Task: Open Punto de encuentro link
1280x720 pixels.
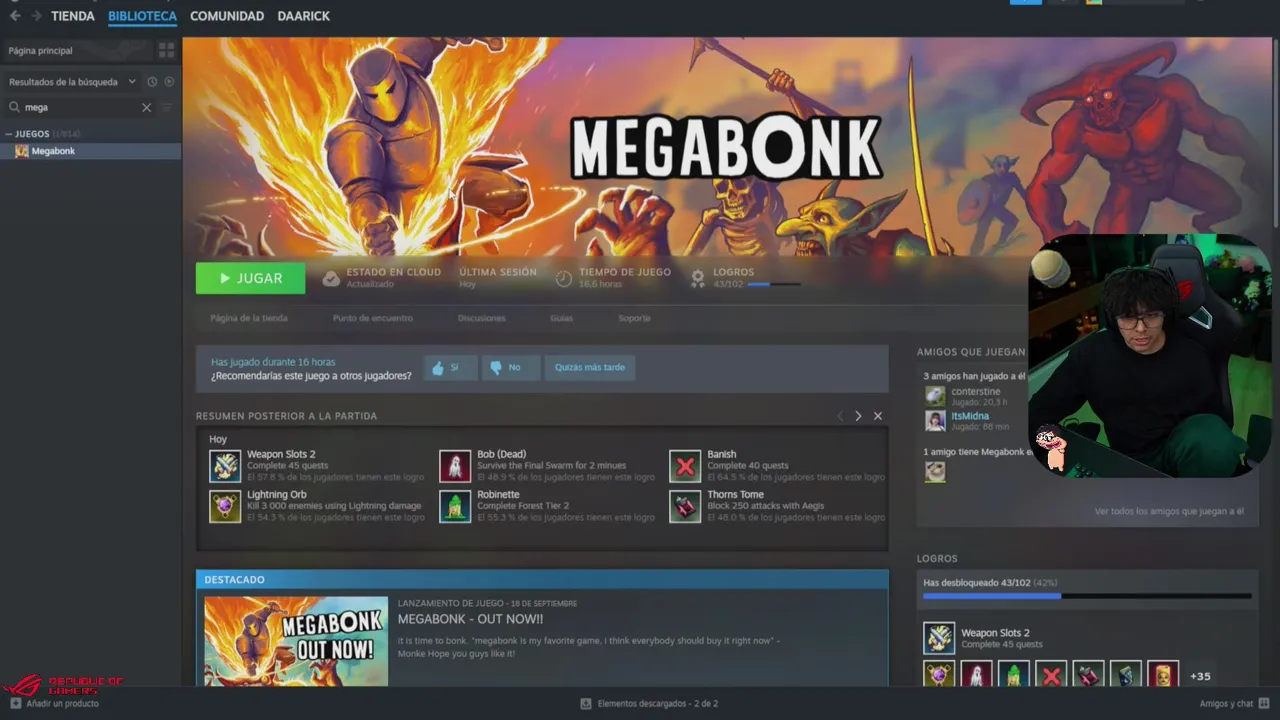Action: point(373,318)
